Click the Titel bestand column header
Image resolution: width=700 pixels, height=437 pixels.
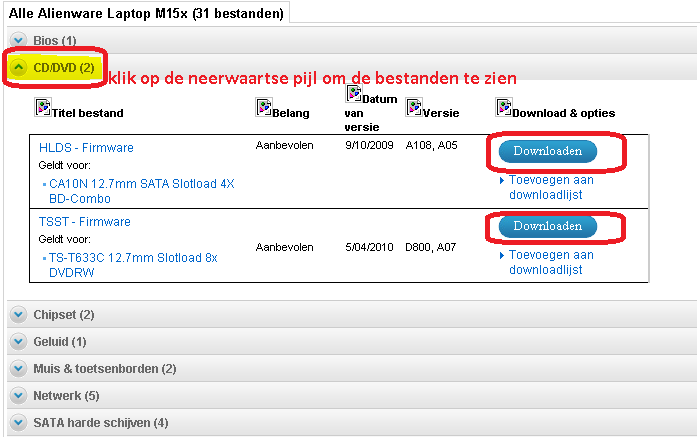88,113
